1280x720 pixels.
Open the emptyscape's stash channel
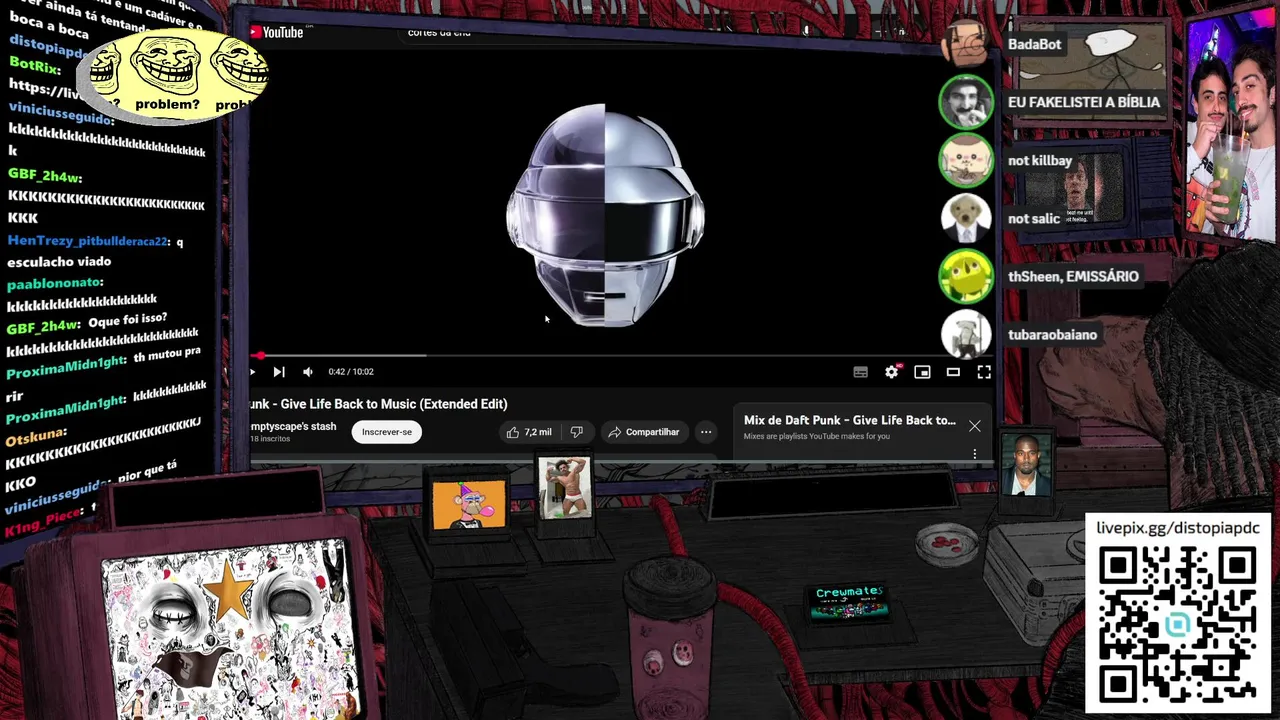[x=293, y=426]
